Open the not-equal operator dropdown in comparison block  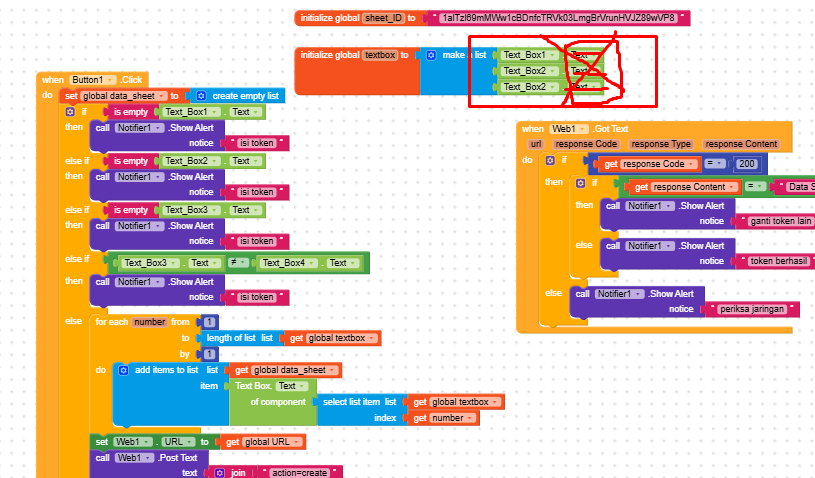pyautogui.click(x=238, y=263)
